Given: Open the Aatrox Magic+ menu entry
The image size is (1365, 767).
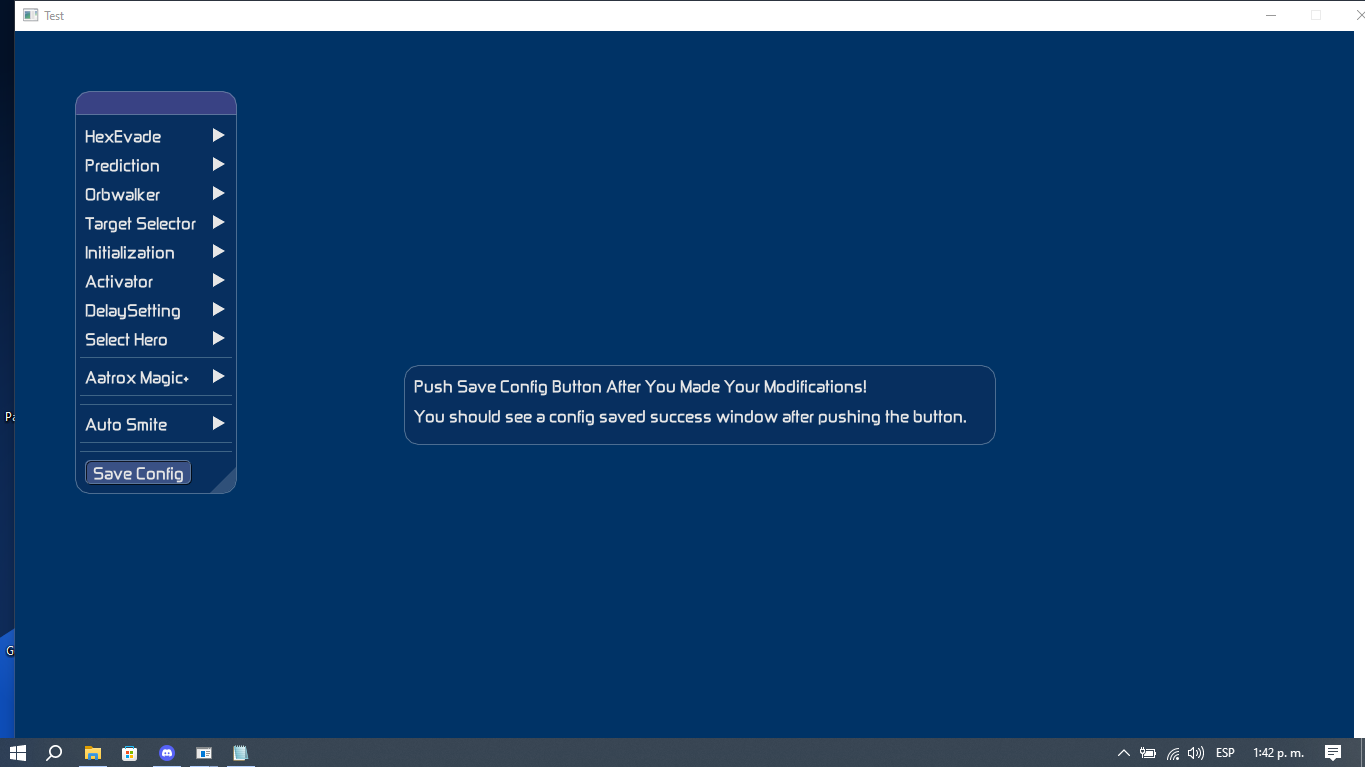Looking at the screenshot, I should [137, 378].
